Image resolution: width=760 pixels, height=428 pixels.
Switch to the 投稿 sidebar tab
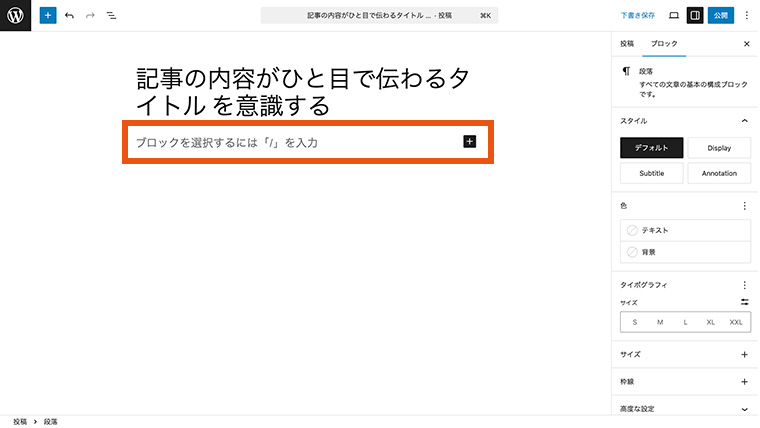click(x=627, y=44)
